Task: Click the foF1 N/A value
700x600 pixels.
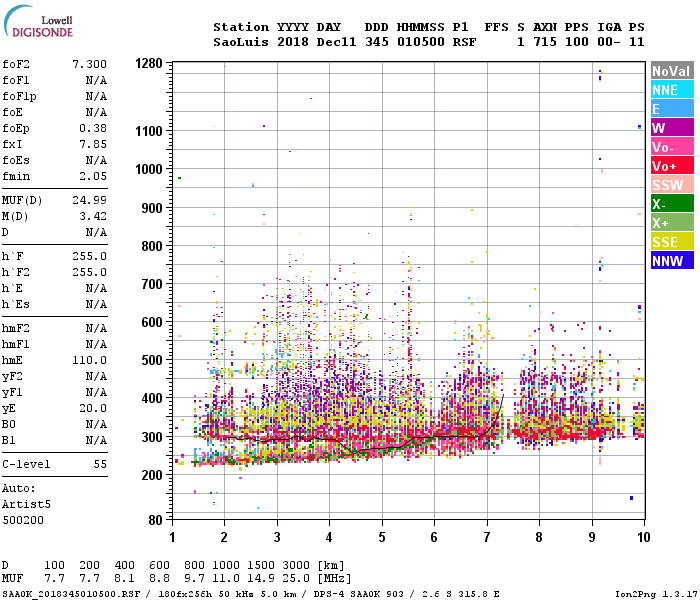Action: click(96, 80)
